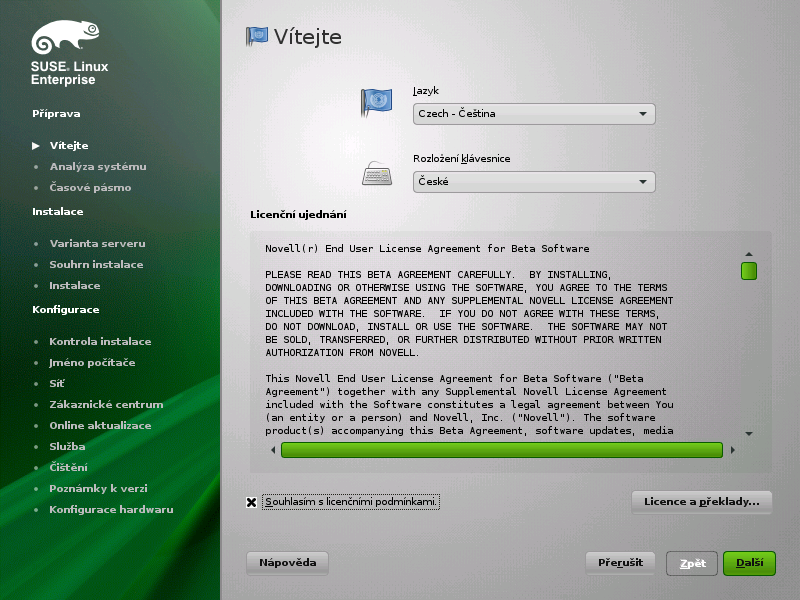Click the Licenční ujednání label
800x600 pixels.
click(298, 215)
